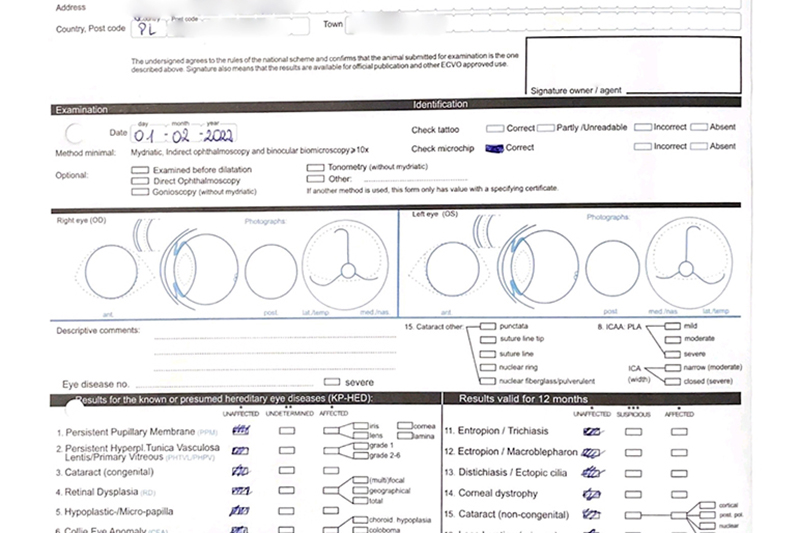Screen dimensions: 800x533
Task: Click the Country code field containing PL
Action: click(148, 29)
